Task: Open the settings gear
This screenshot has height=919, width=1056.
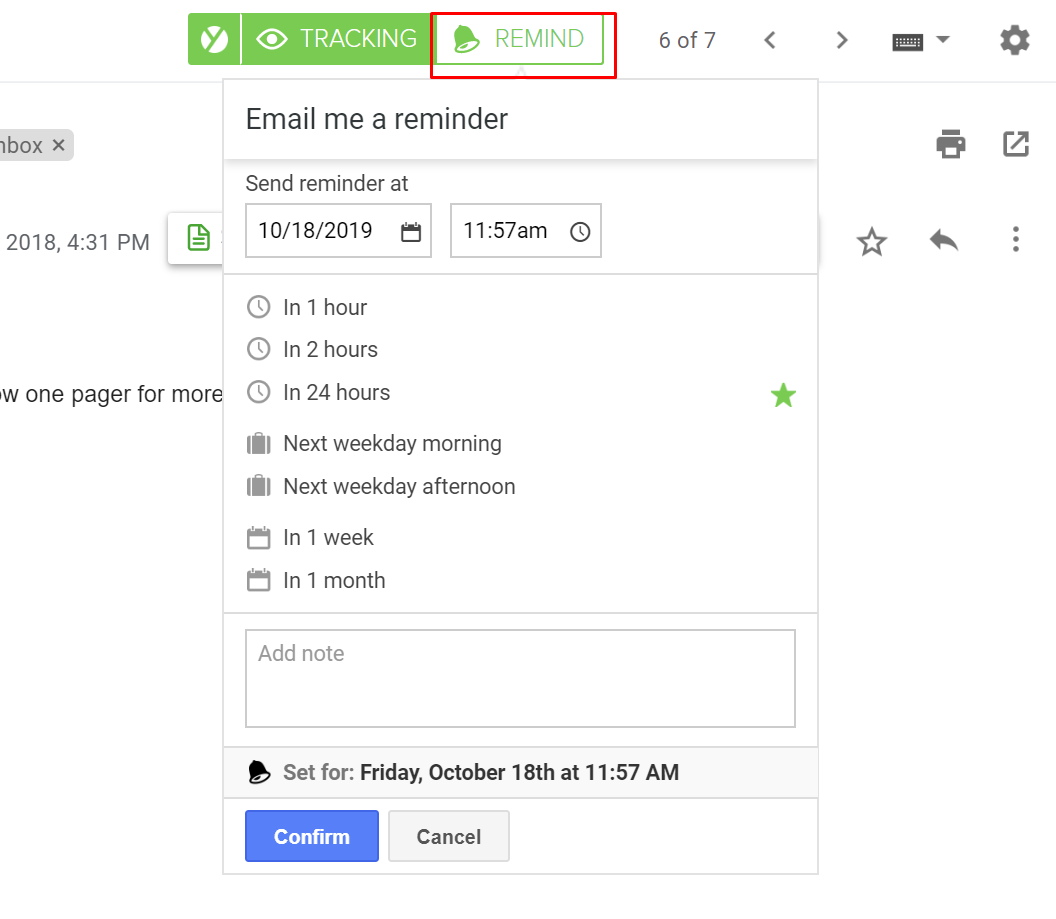Action: coord(1014,40)
